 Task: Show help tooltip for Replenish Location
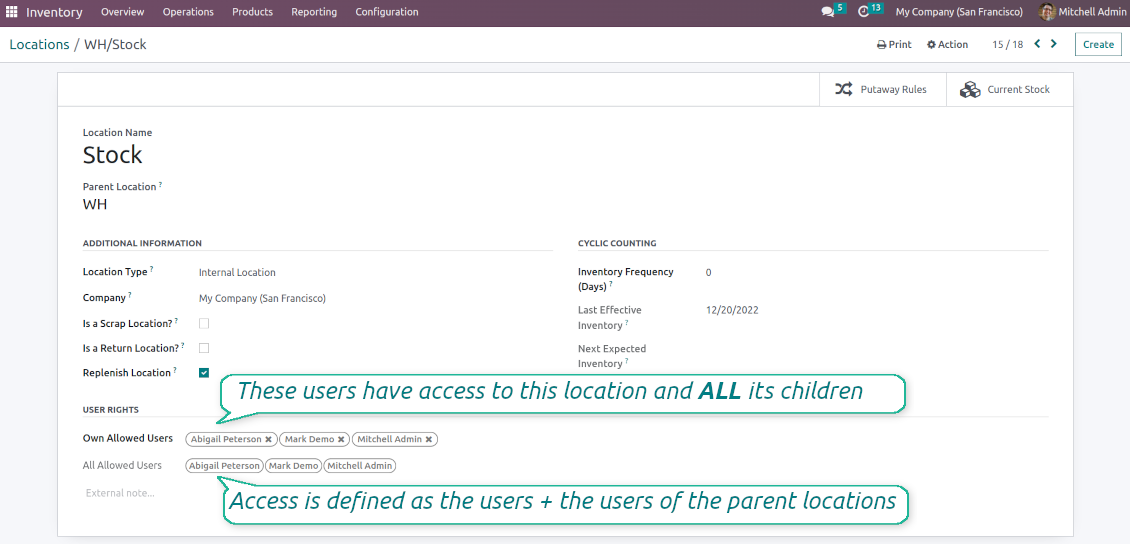coord(175,370)
